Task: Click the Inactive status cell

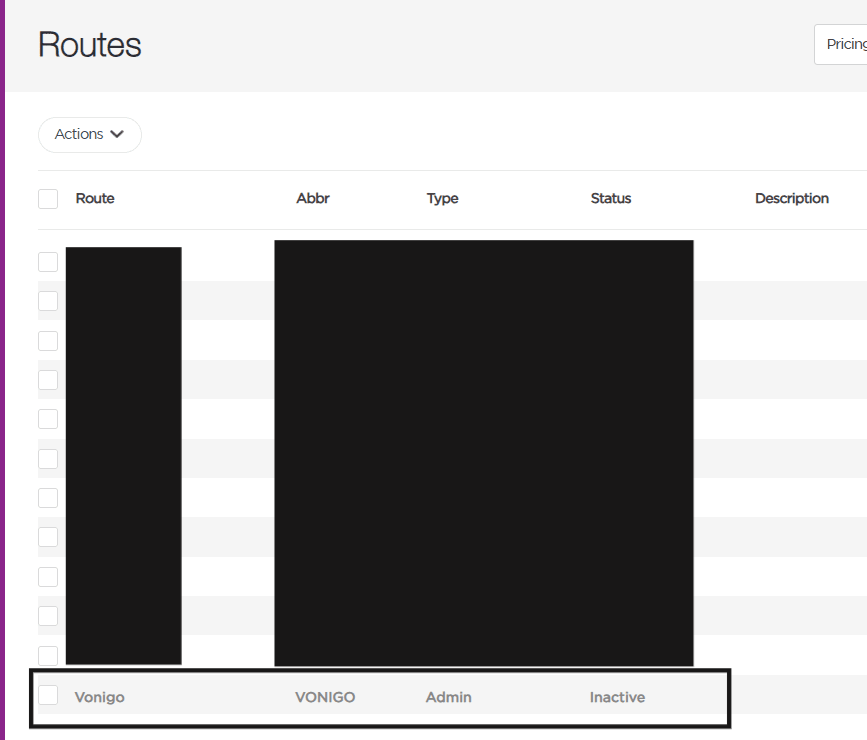Action: (x=617, y=697)
